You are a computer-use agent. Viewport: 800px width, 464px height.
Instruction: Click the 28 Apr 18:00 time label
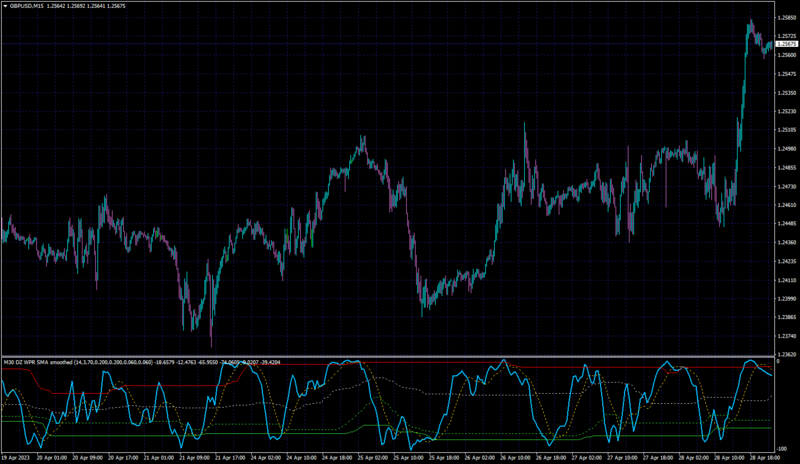tap(766, 458)
